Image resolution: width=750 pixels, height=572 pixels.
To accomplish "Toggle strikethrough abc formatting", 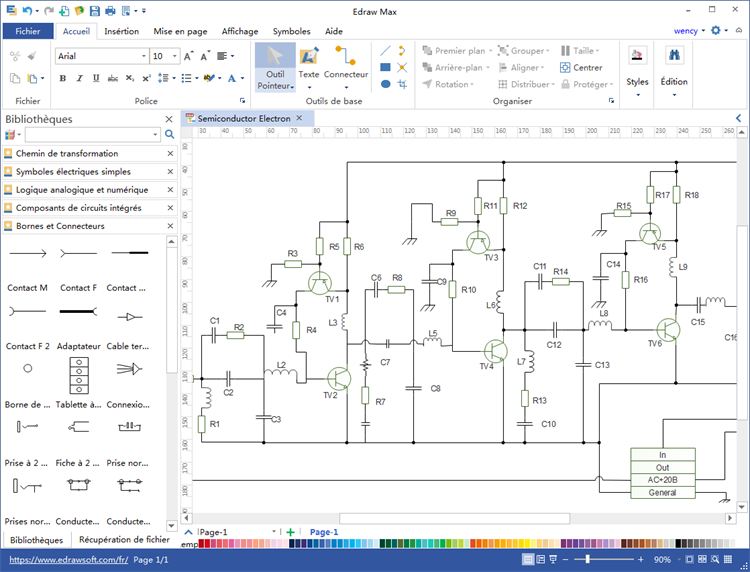I will coord(112,78).
